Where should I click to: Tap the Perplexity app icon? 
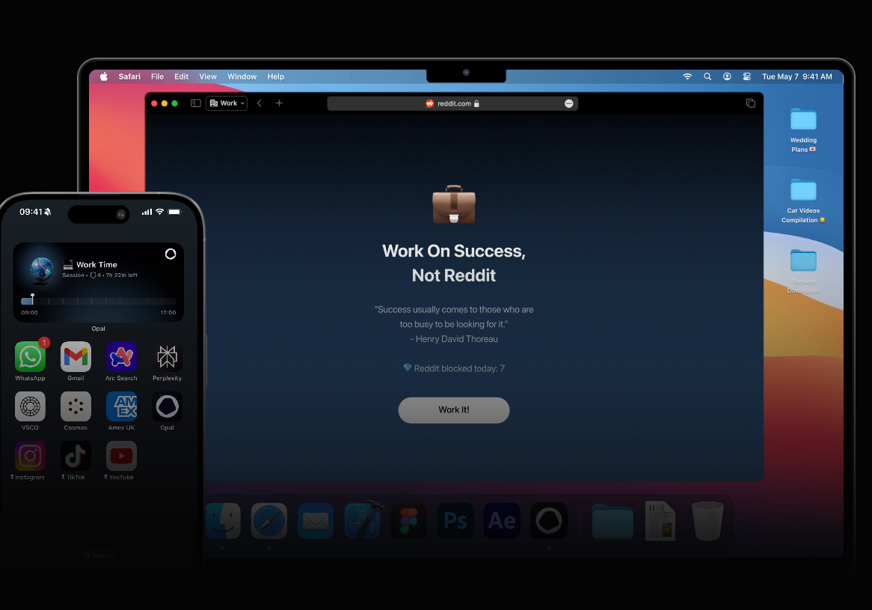[167, 356]
